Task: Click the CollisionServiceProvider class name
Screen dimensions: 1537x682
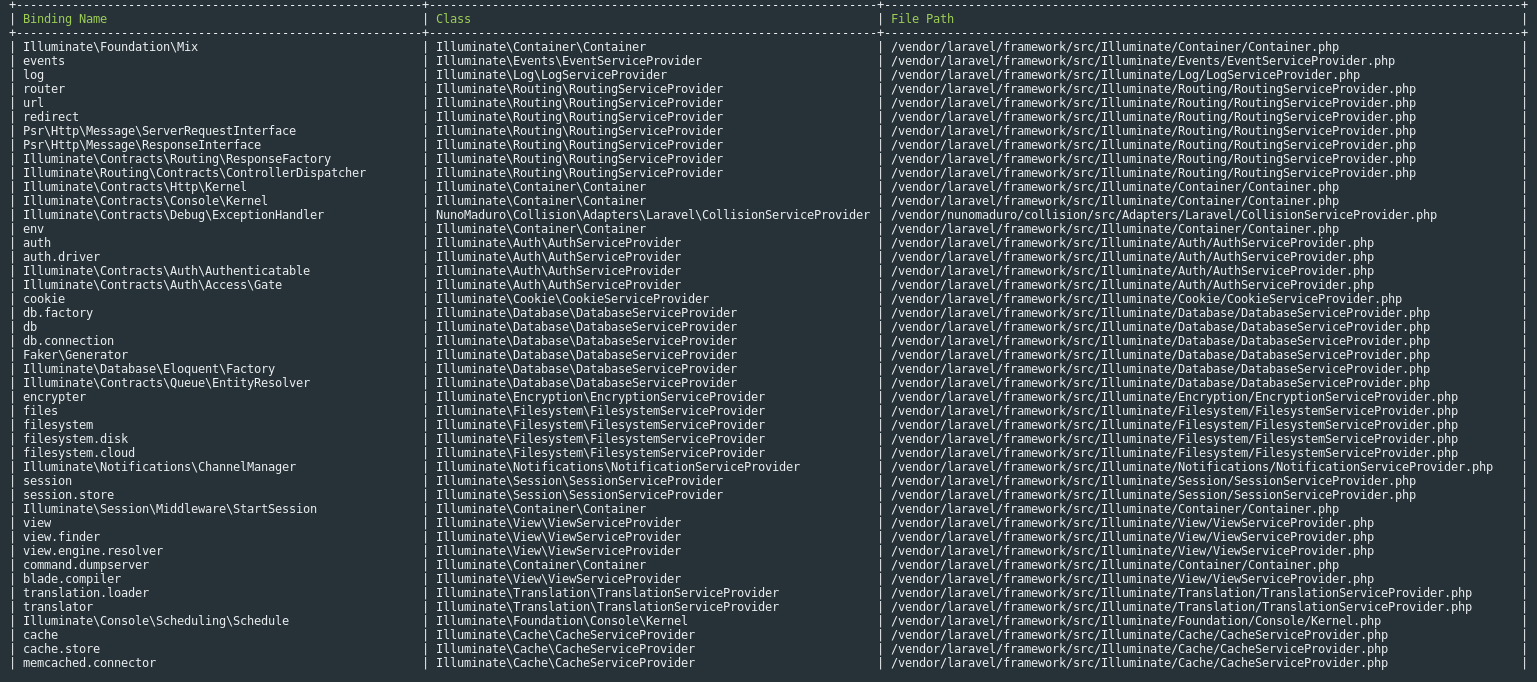Action: pyautogui.click(x=652, y=214)
